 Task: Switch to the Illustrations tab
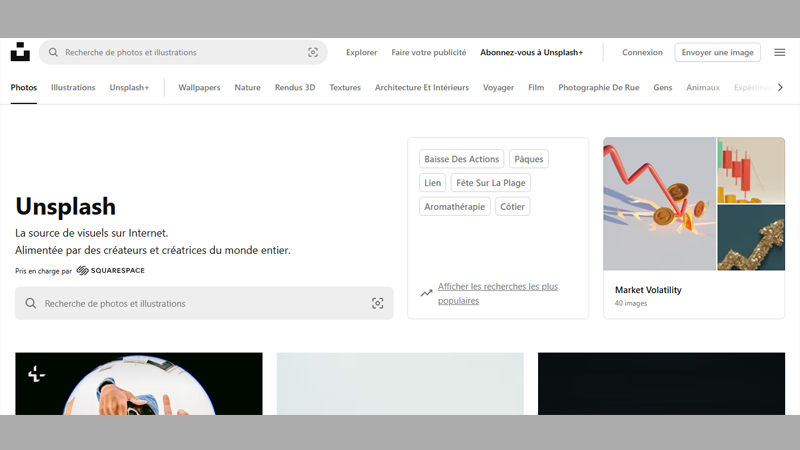pyautogui.click(x=73, y=88)
